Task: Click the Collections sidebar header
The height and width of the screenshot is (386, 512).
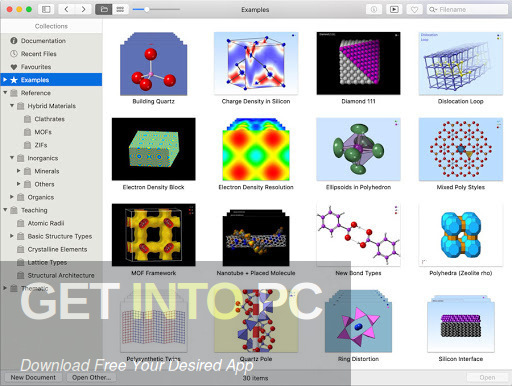Action: click(51, 26)
